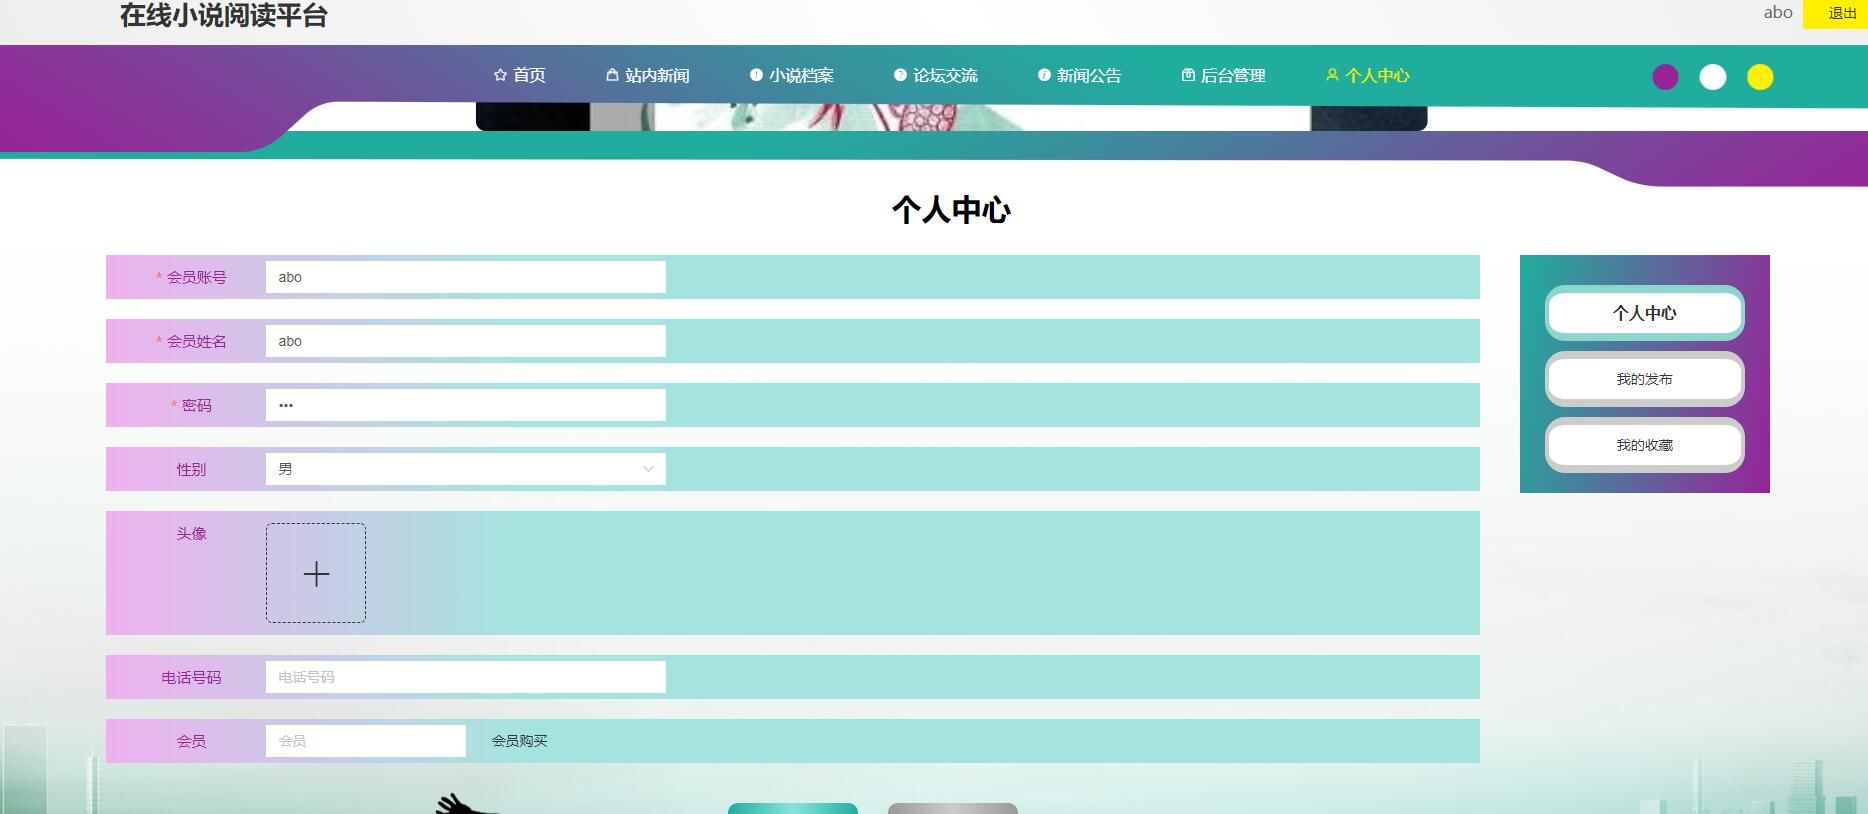1868x814 pixels.
Task: Click the question icon beside 论坛交流
Action: [x=900, y=75]
